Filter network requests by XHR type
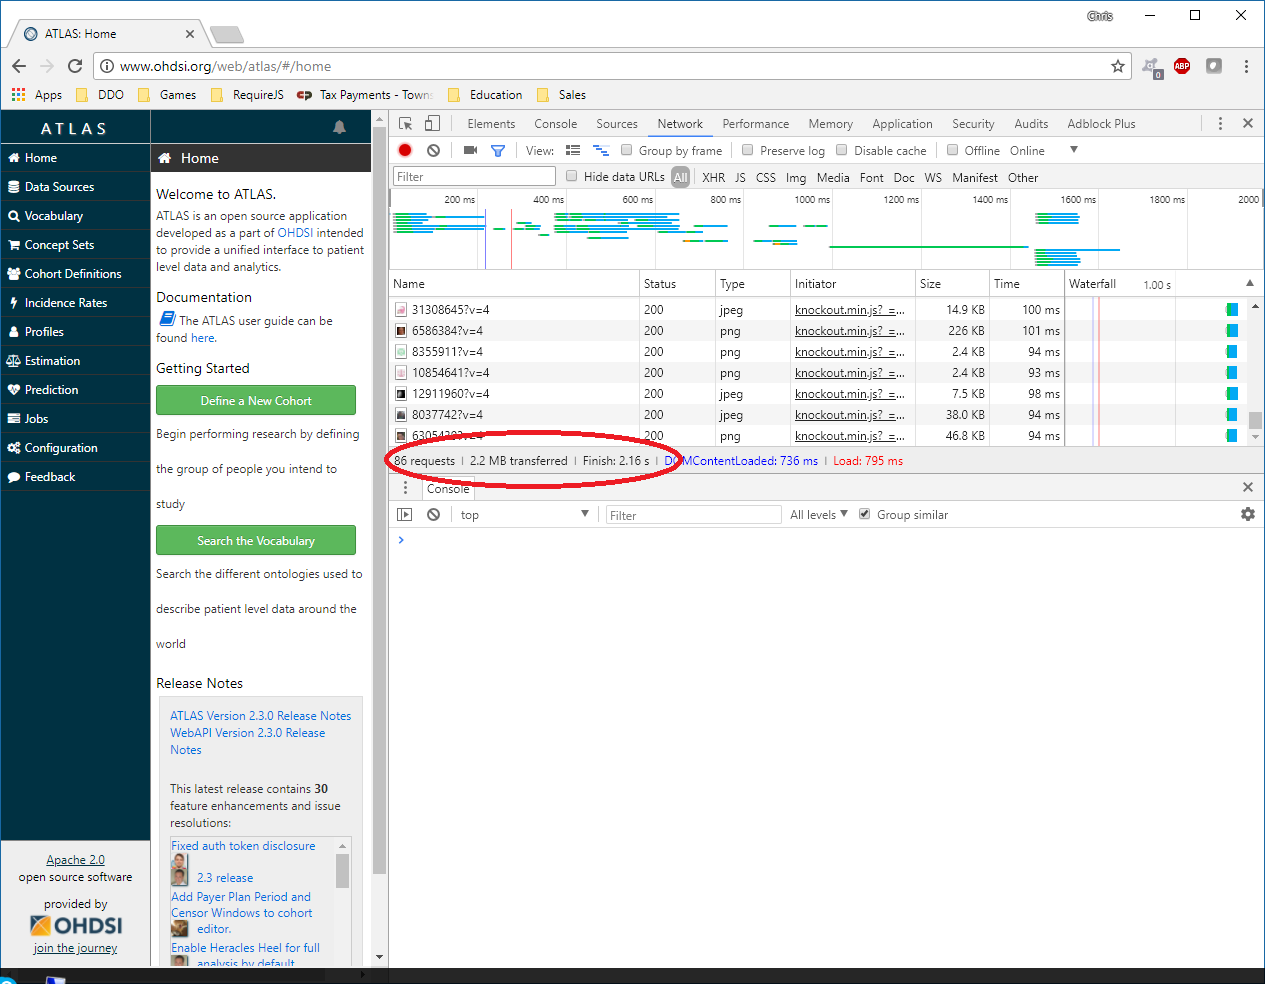This screenshot has height=984, width=1265. point(712,177)
